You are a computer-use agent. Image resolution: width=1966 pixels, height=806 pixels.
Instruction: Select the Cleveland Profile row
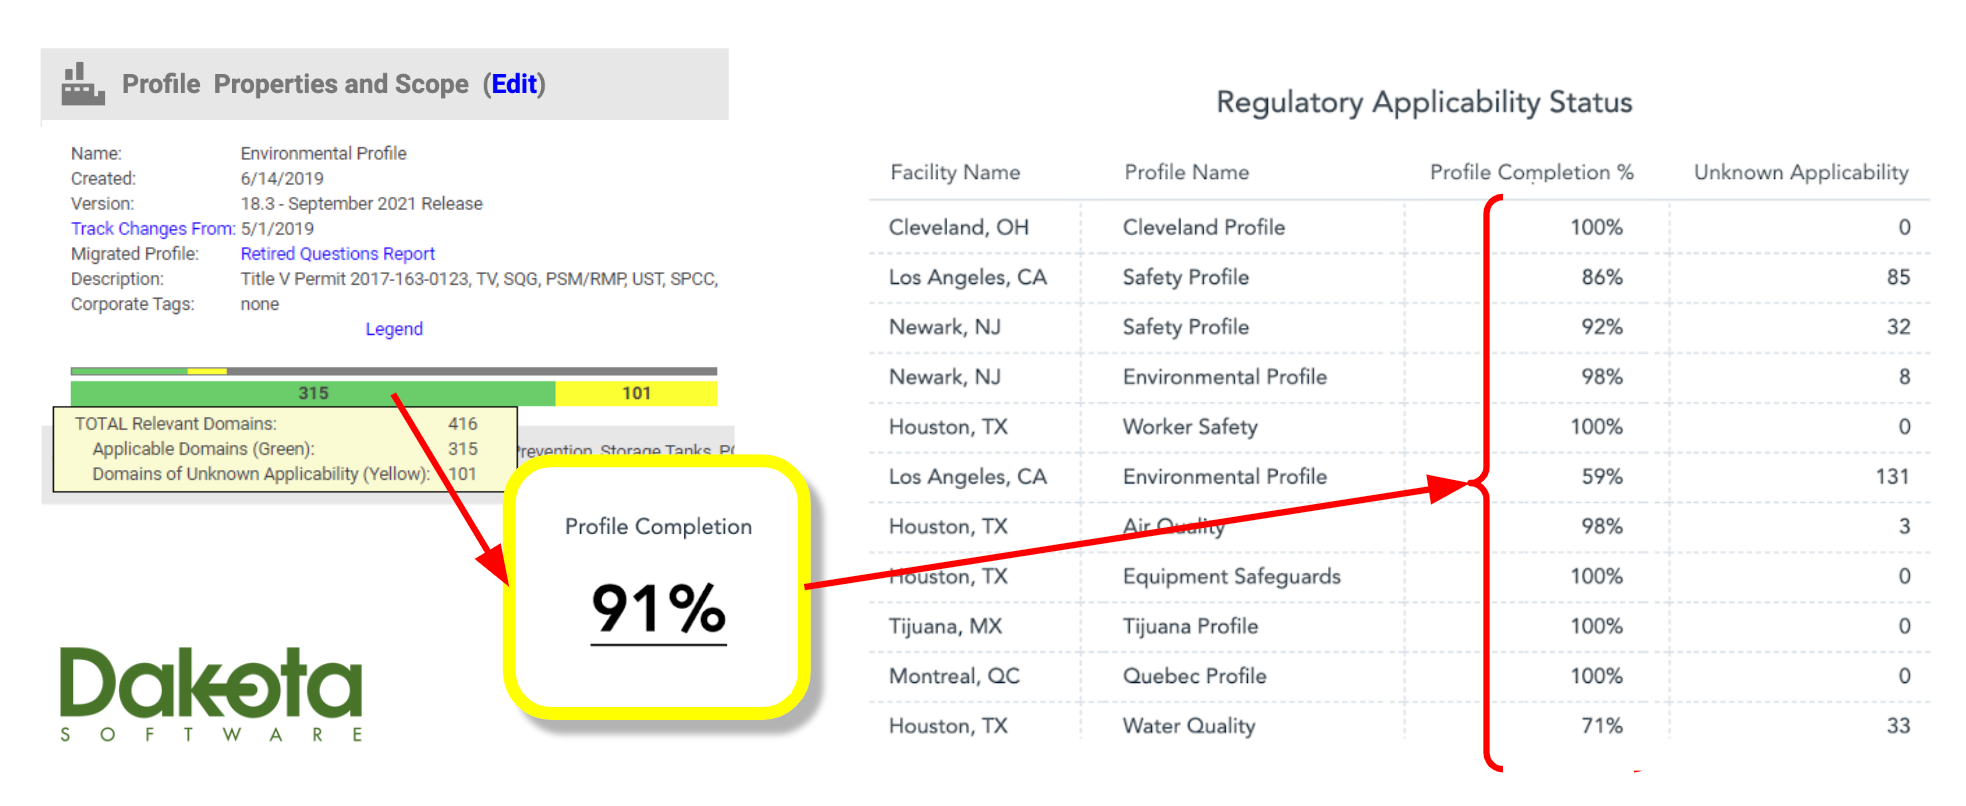1399,227
